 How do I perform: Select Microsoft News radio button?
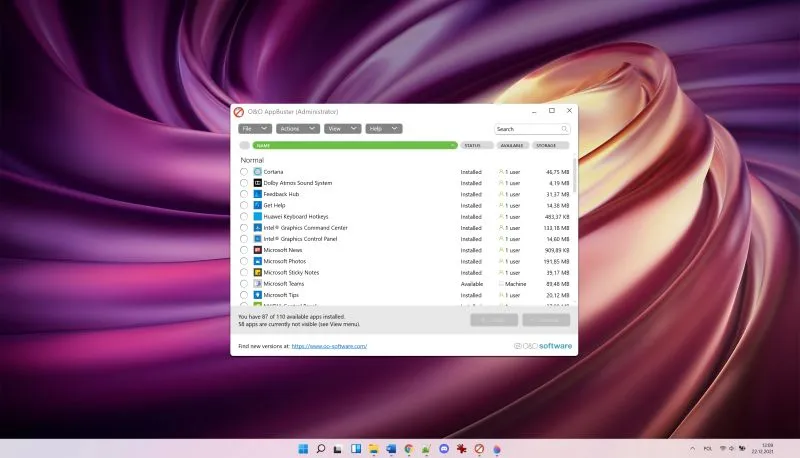click(x=244, y=250)
